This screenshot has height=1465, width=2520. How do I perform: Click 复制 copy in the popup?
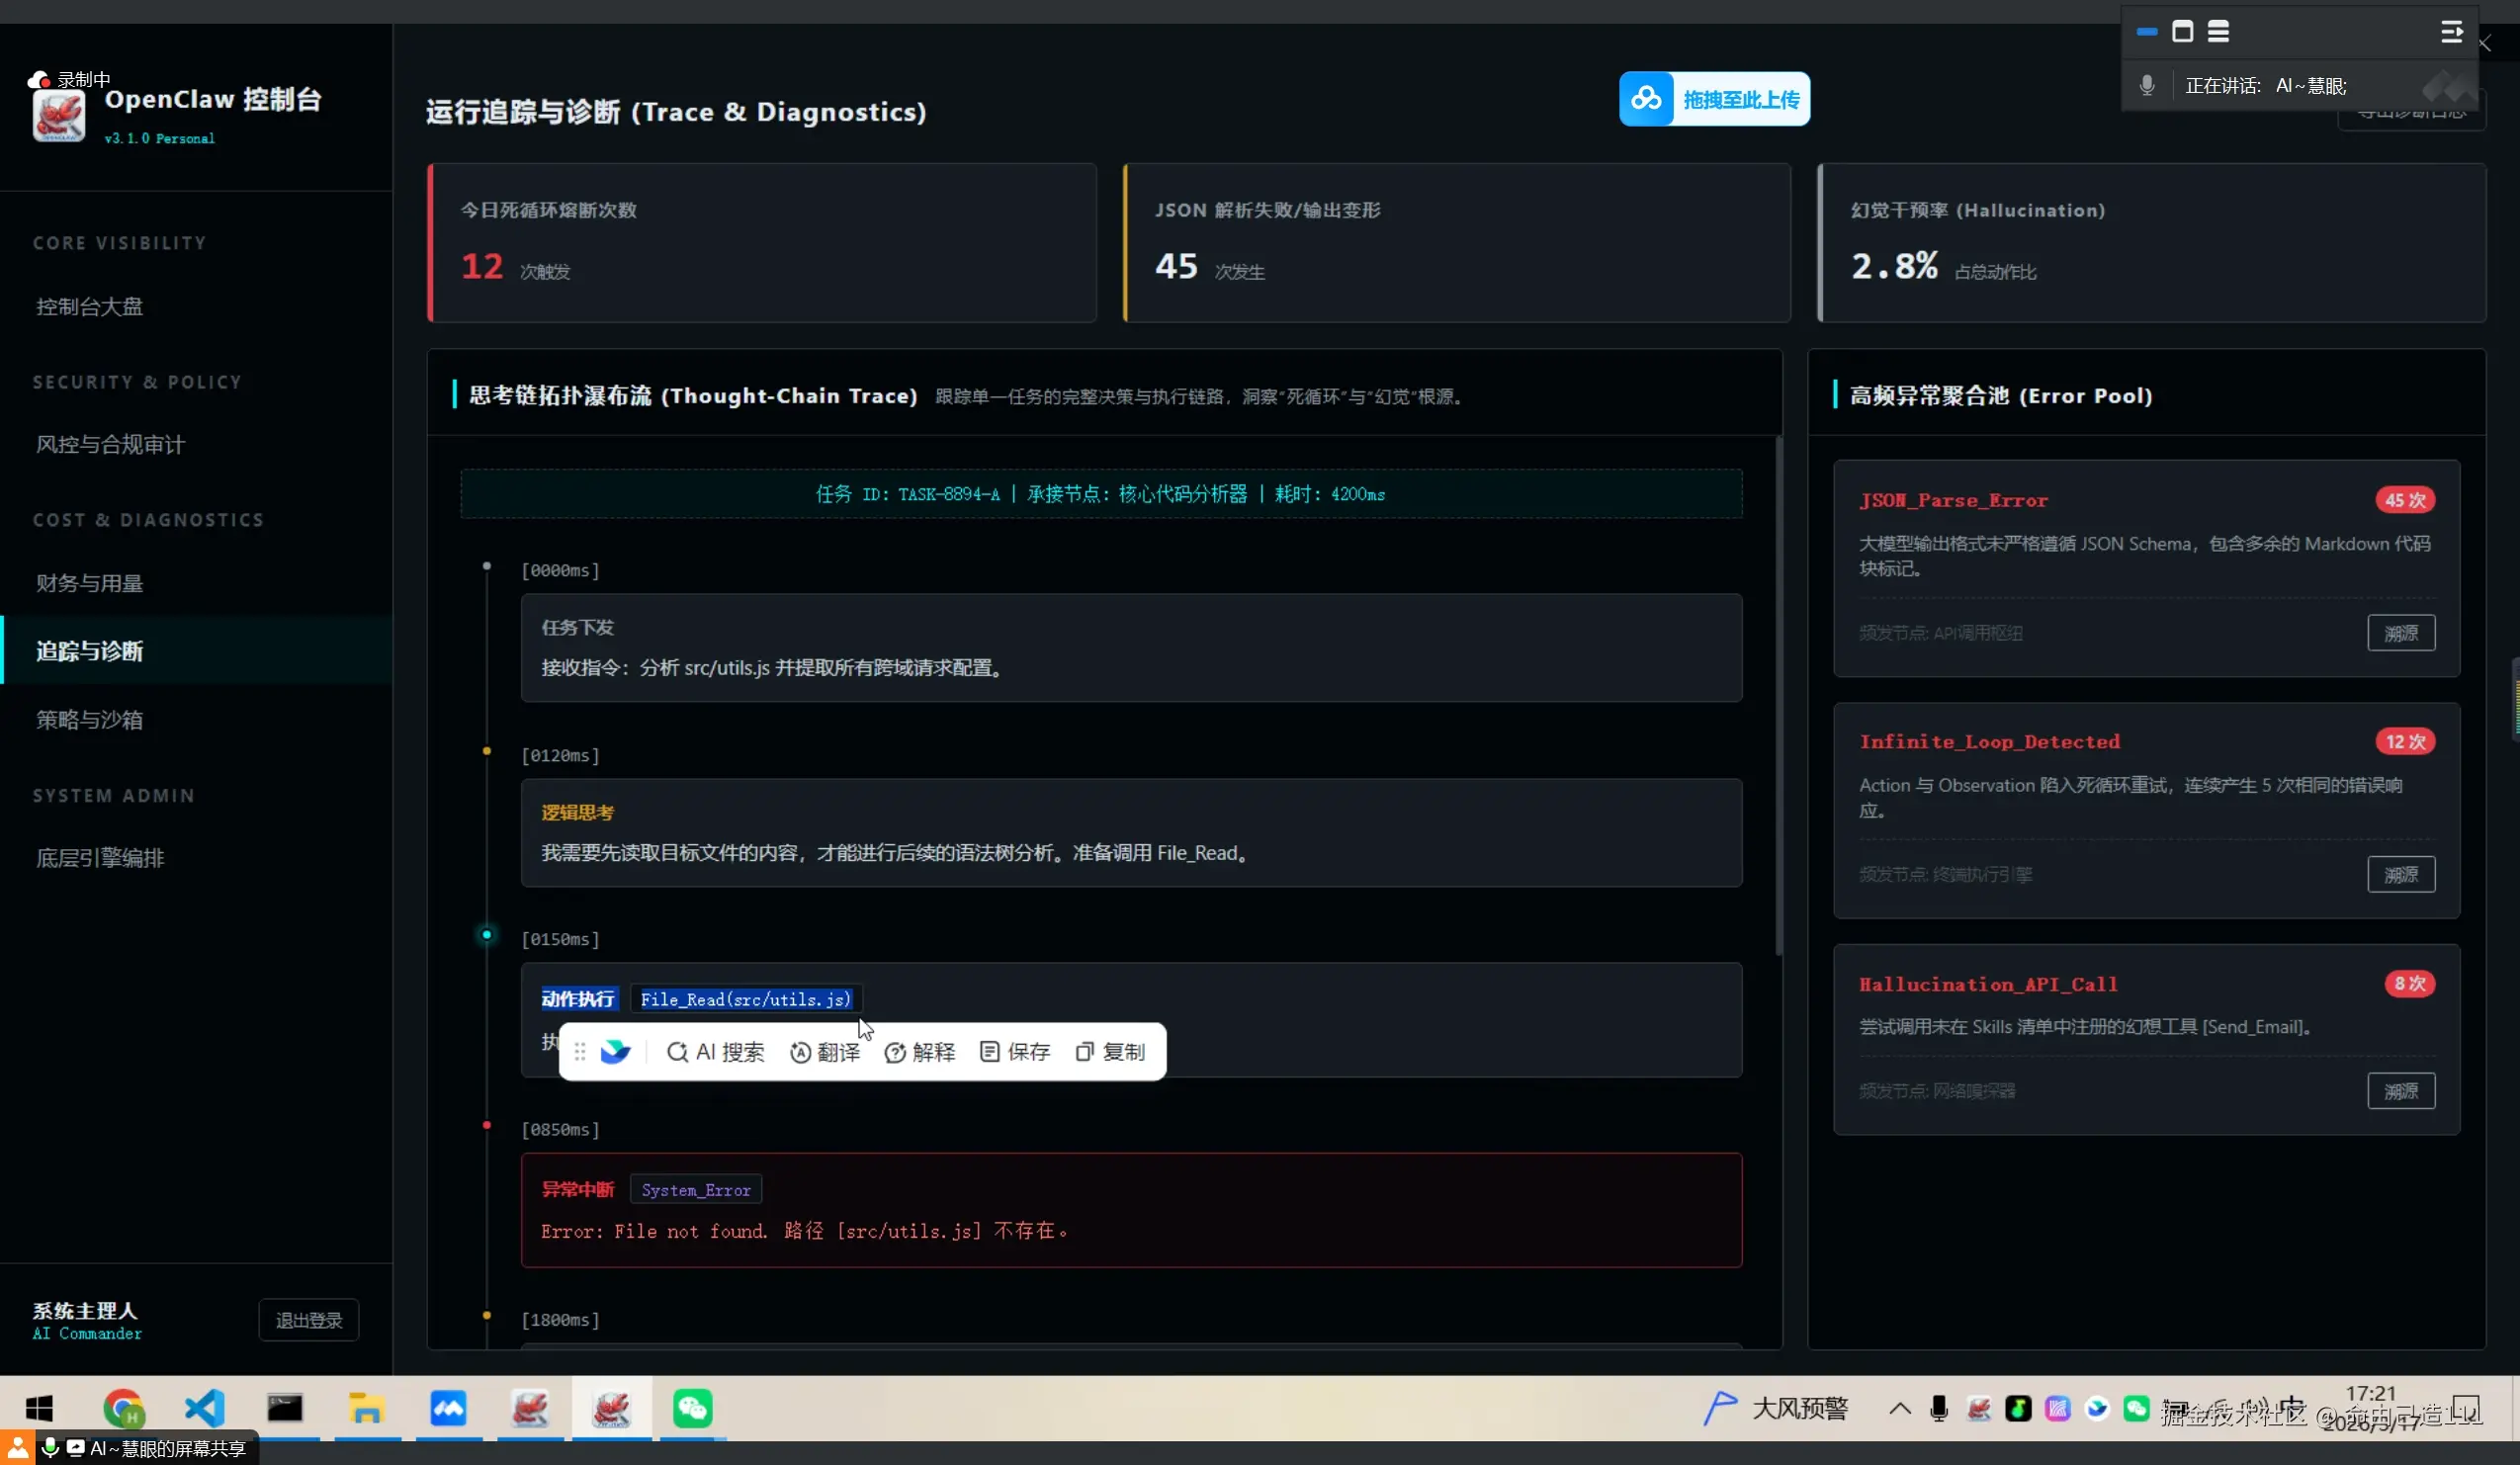pos(1110,1052)
